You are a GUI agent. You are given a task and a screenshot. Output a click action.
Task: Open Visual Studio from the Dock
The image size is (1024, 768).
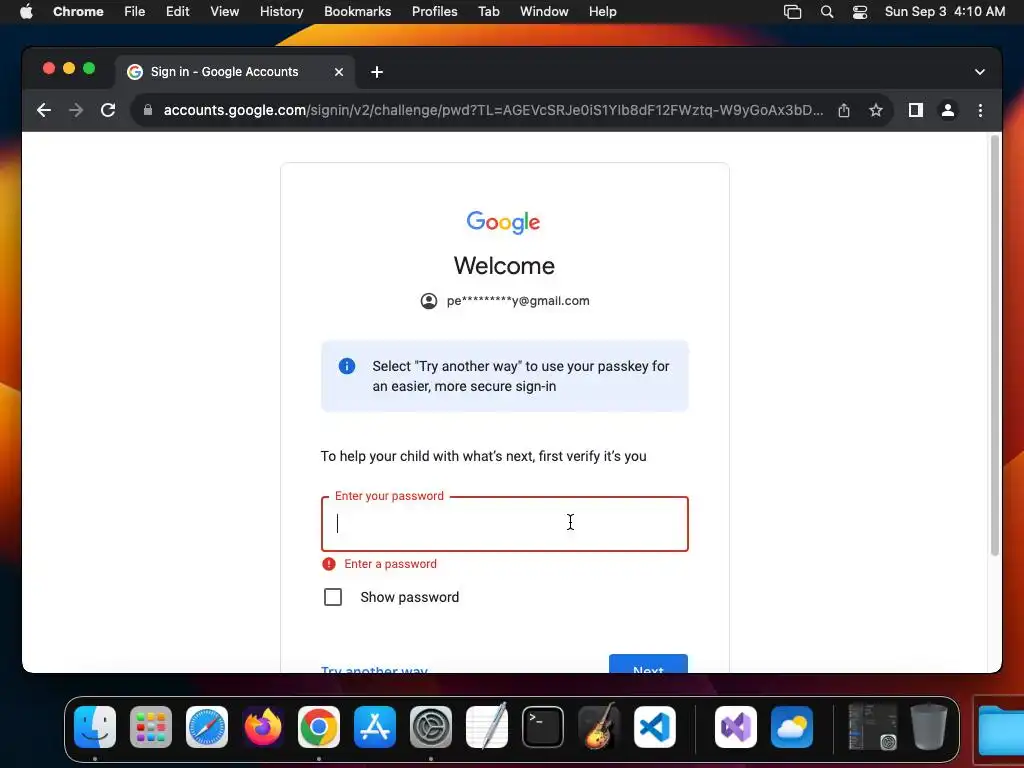coord(736,727)
